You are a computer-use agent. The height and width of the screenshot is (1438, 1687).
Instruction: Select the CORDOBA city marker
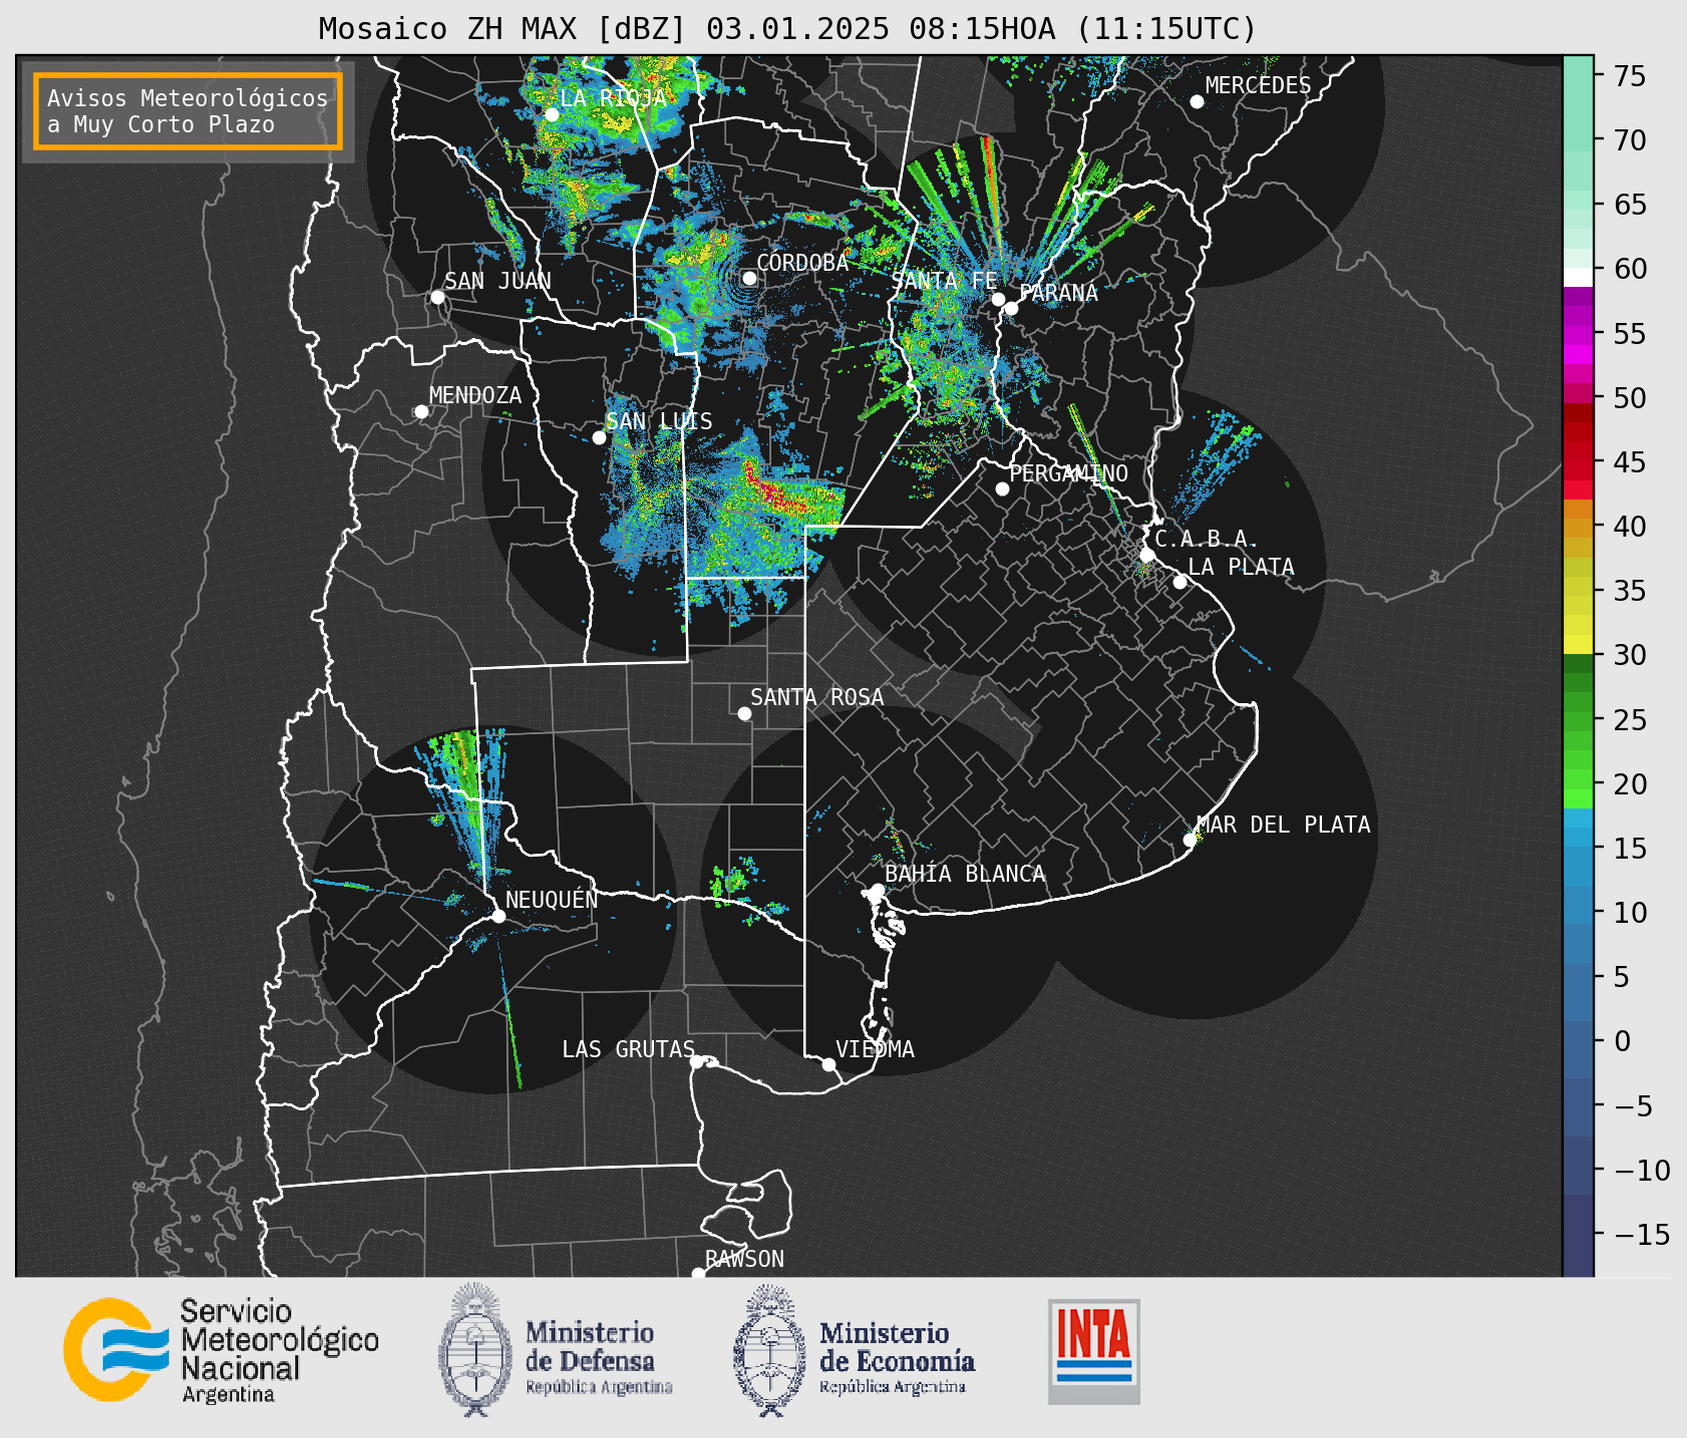click(749, 278)
